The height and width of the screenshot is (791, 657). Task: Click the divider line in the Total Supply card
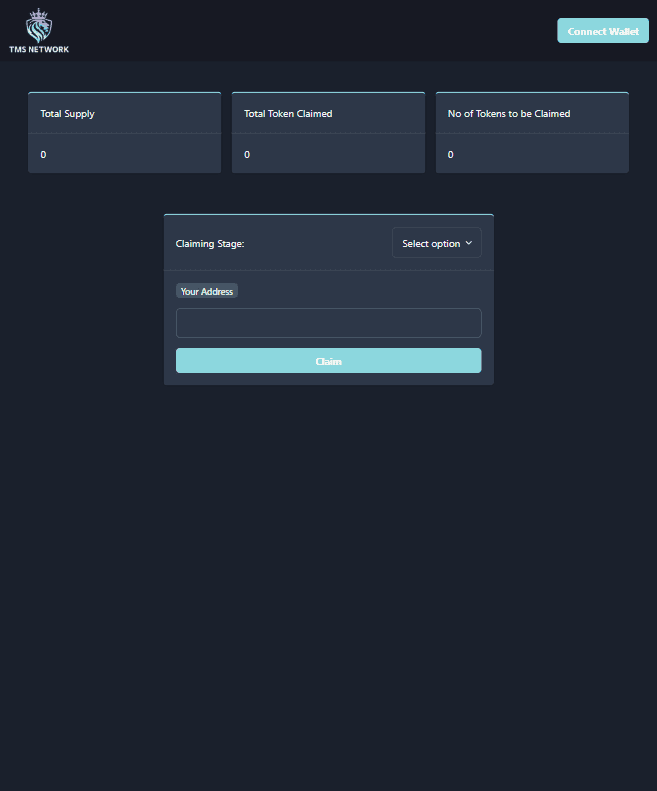[124, 134]
